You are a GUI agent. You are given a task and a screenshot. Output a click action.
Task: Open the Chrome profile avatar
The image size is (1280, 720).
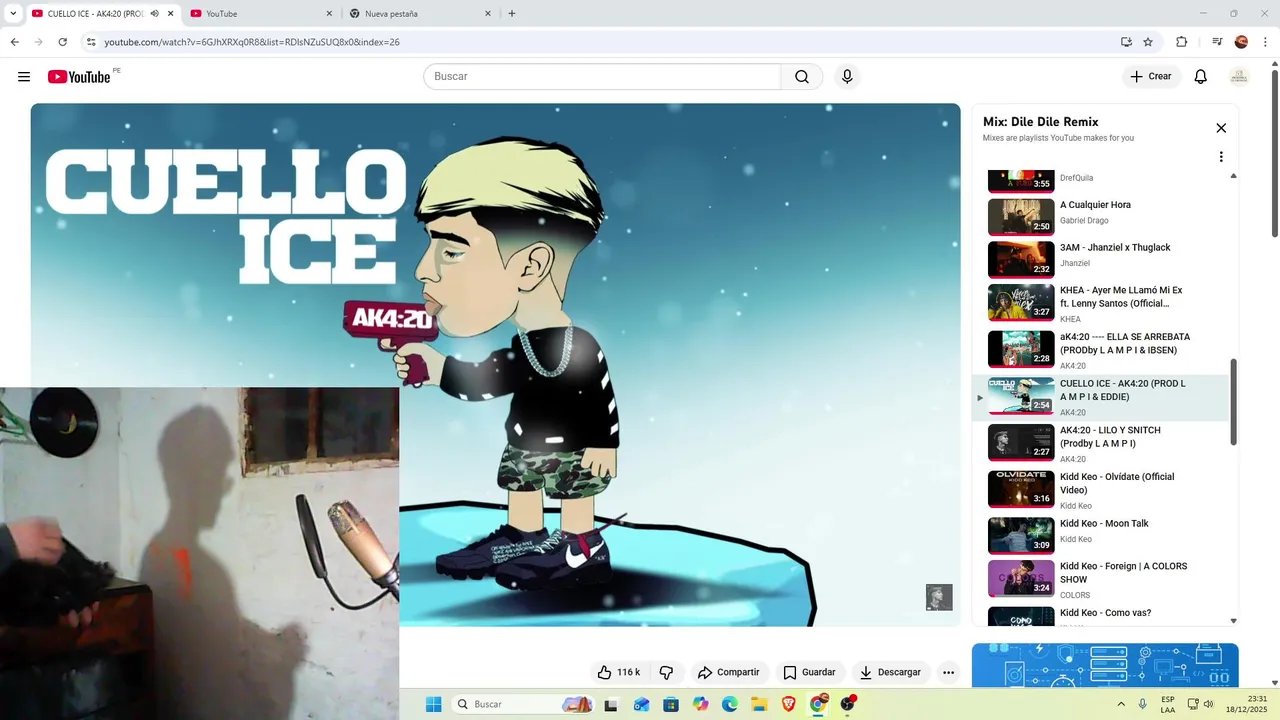tap(1241, 42)
